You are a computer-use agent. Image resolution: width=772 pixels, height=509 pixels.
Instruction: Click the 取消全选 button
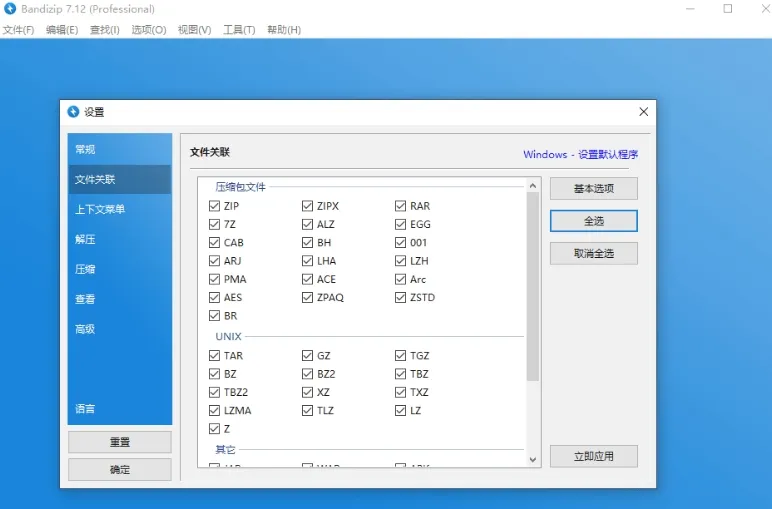594,254
